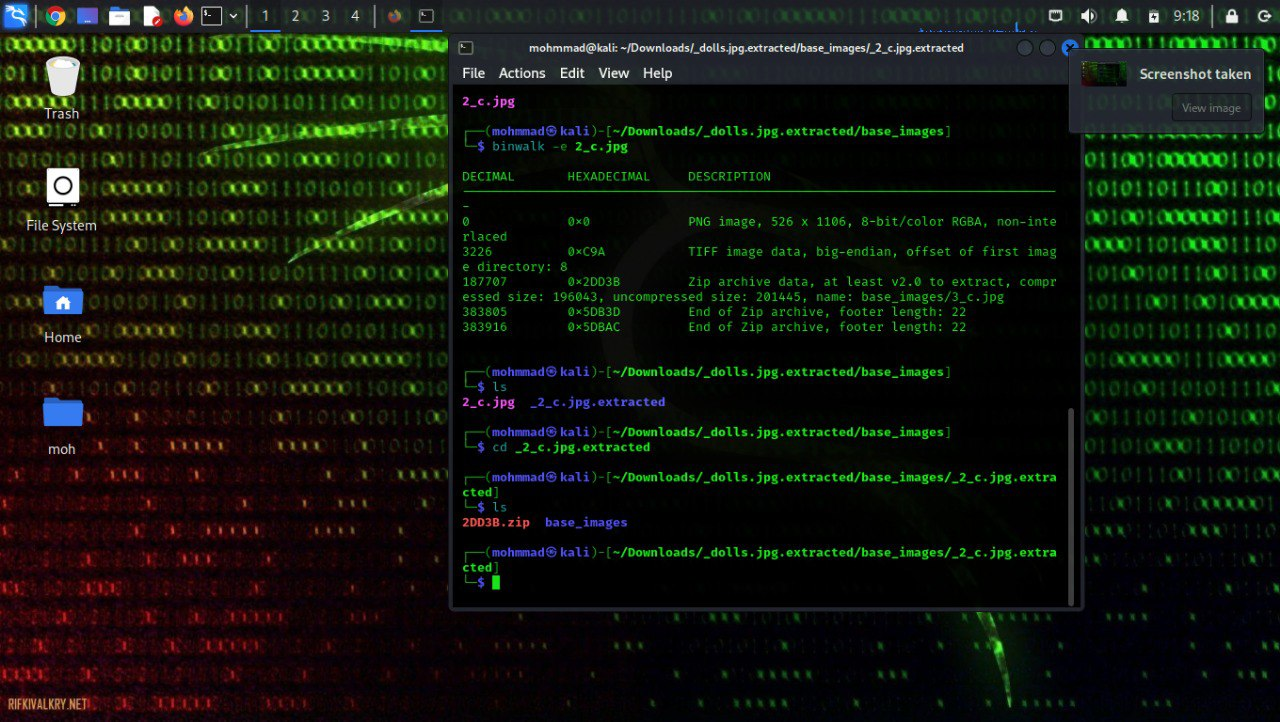Click the Screenshot taken notification title

(x=1195, y=74)
